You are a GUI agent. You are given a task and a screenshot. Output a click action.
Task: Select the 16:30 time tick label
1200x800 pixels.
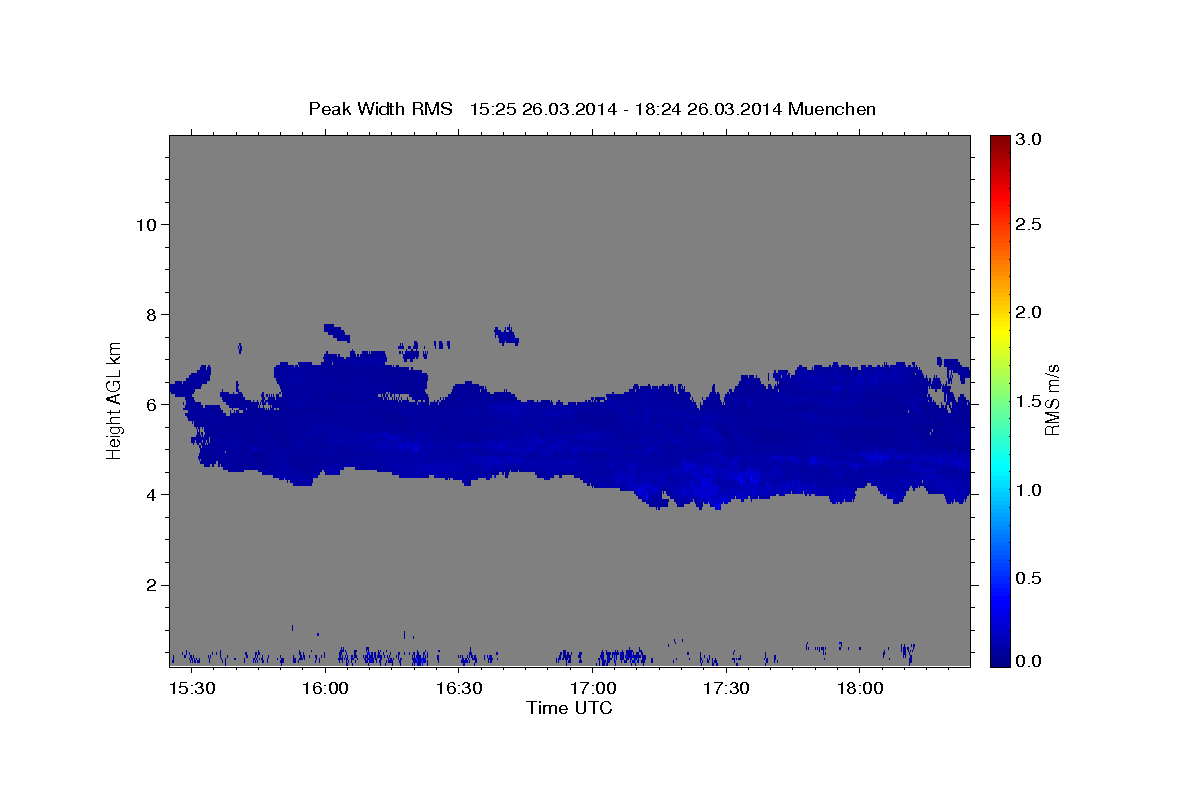point(458,688)
